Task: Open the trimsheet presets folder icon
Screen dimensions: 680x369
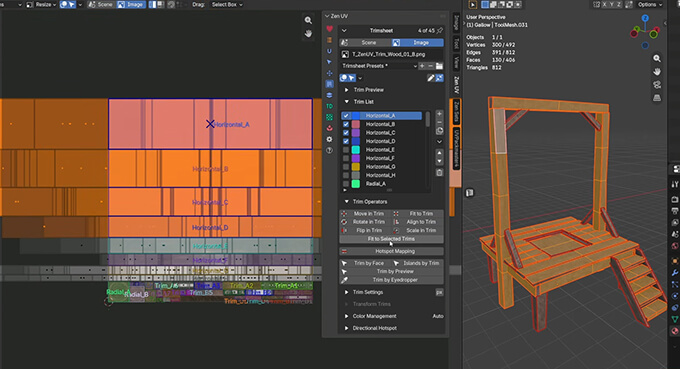Action: [x=439, y=66]
